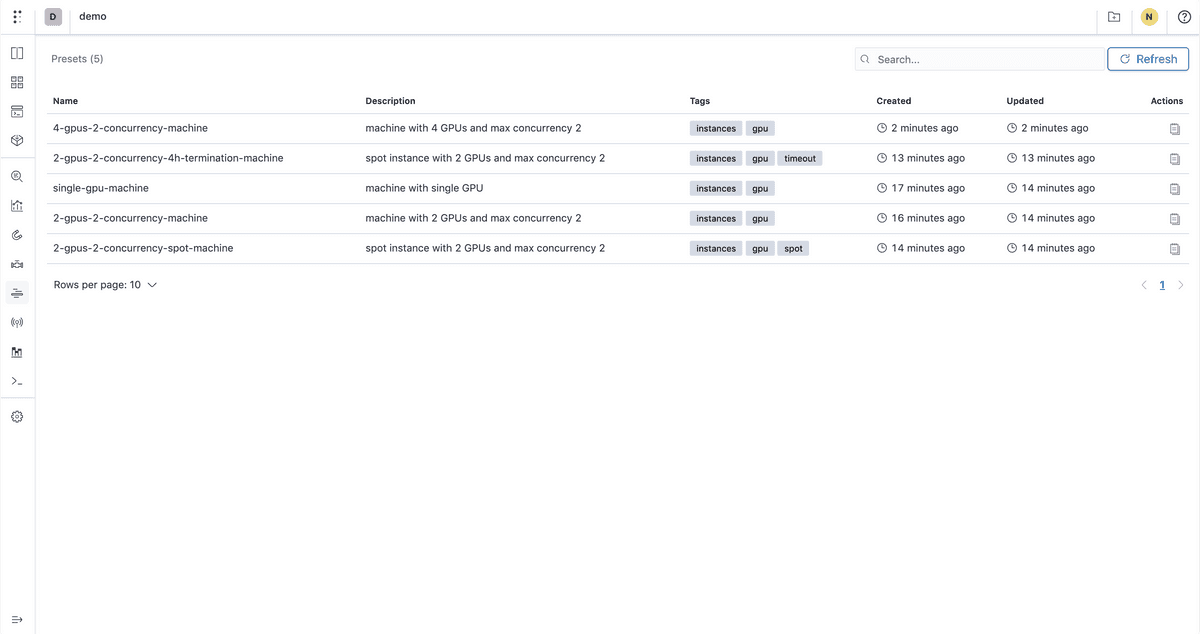
Task: Open the two-column panel sidebar icon
Action: (x=17, y=53)
